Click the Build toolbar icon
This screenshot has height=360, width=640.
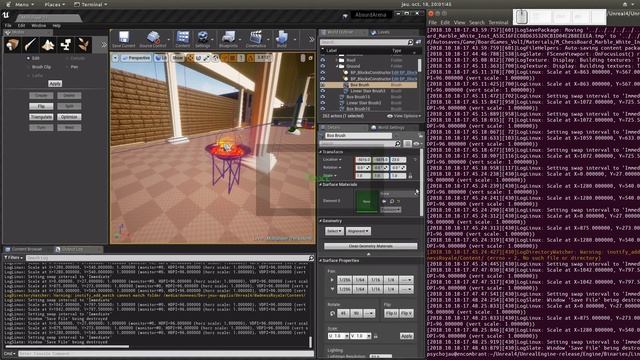point(282,39)
